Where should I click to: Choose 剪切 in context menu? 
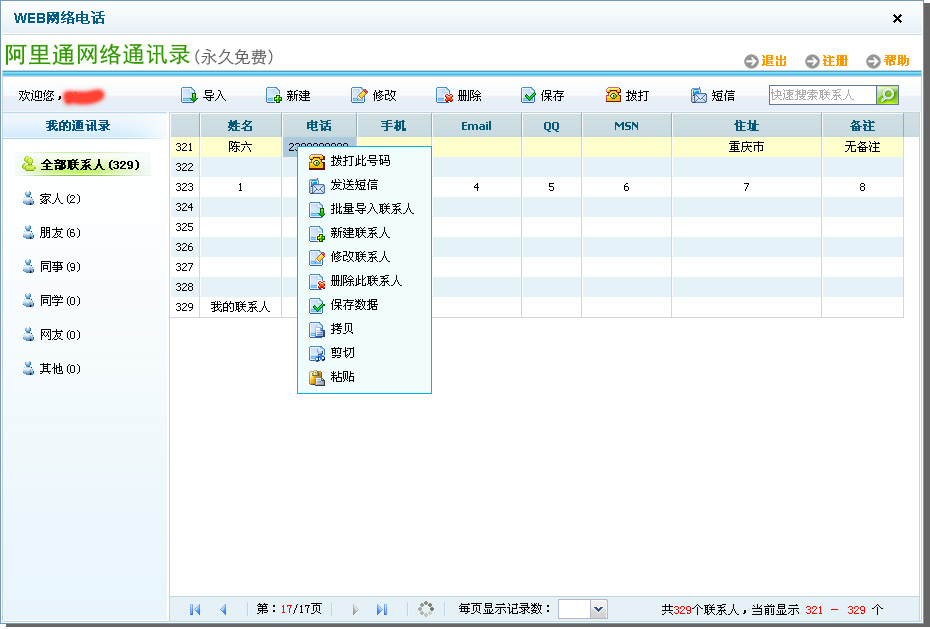(364, 353)
